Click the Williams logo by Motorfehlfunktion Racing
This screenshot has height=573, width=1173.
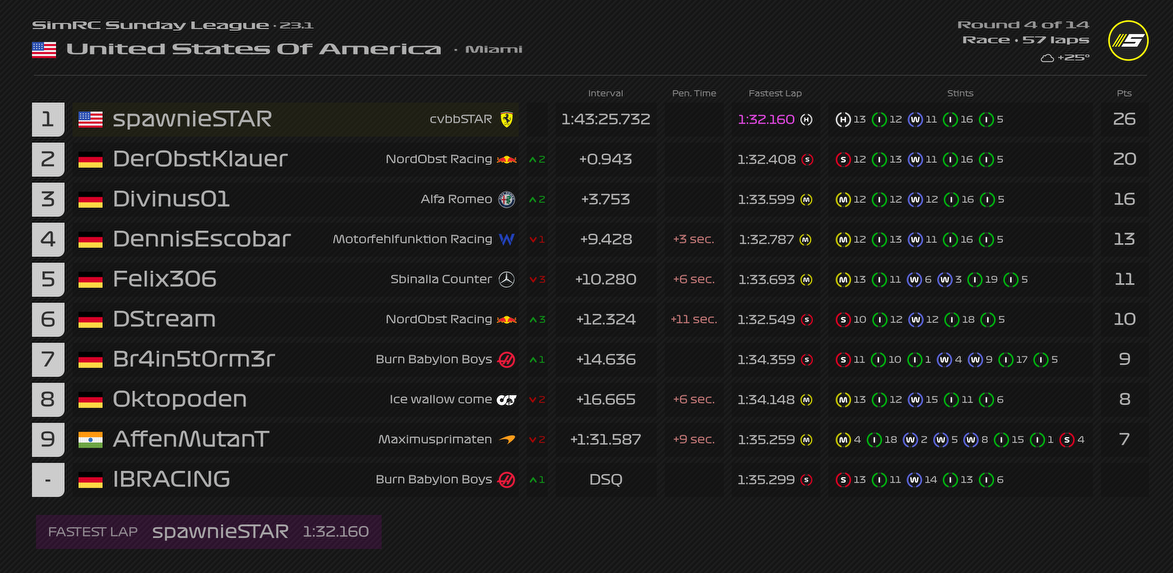507,239
